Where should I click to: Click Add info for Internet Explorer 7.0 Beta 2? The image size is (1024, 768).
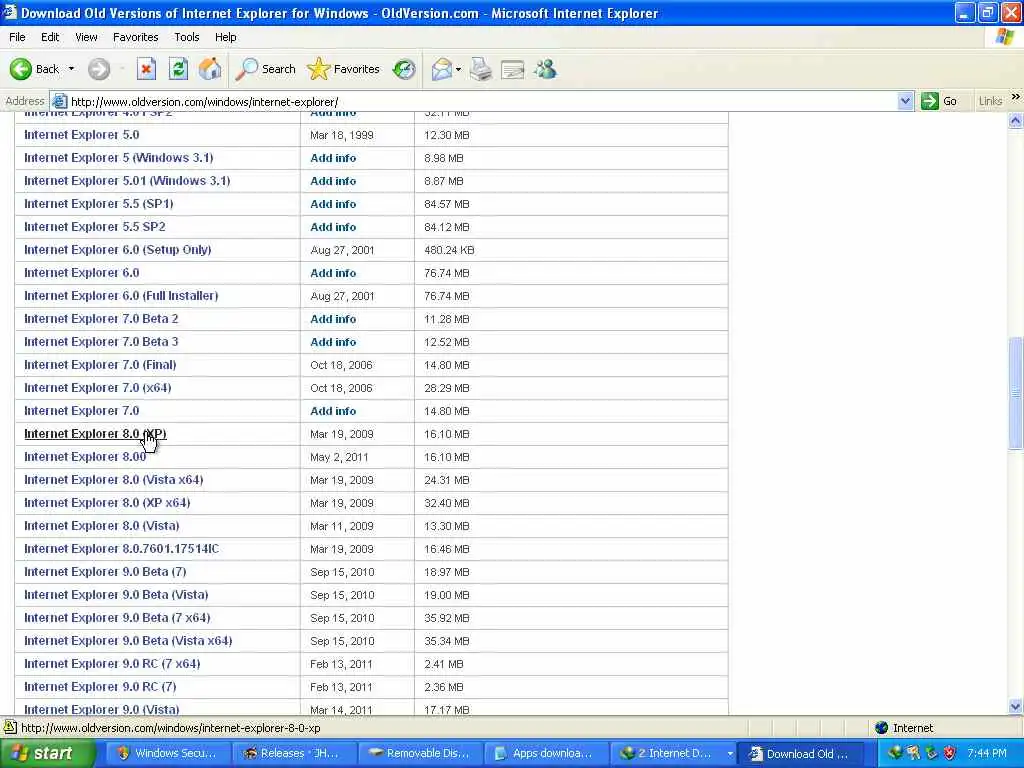point(333,319)
